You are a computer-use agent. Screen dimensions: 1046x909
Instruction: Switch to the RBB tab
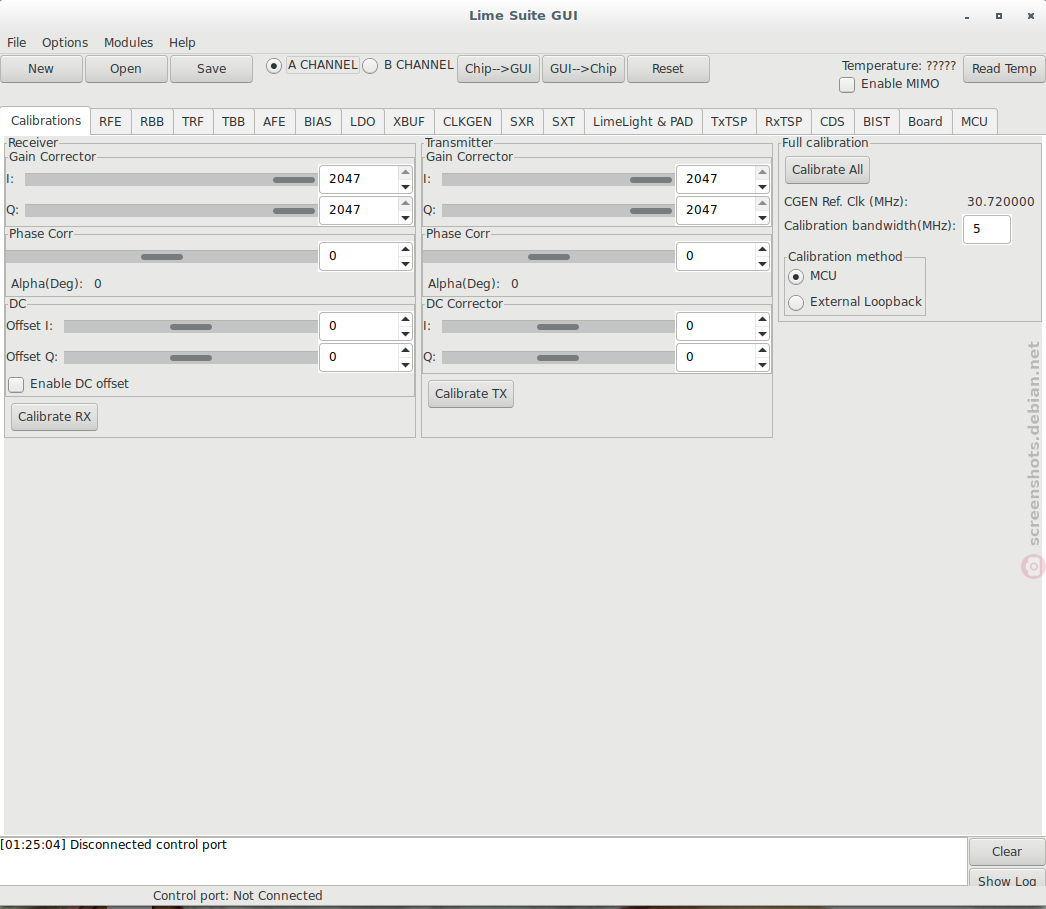tap(152, 121)
